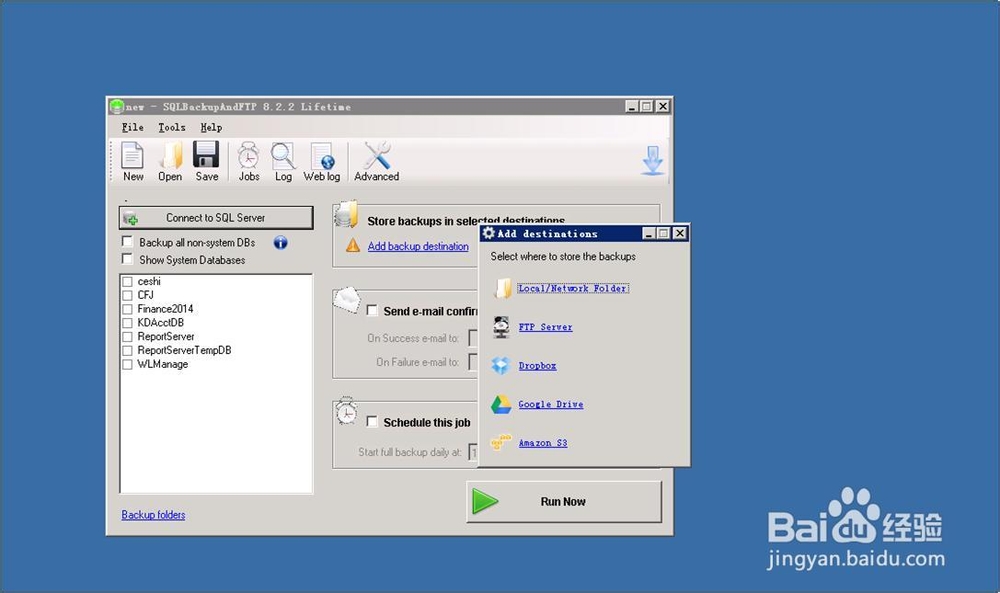The height and width of the screenshot is (593, 1000).
Task: Check the WLManage database
Action: point(128,364)
